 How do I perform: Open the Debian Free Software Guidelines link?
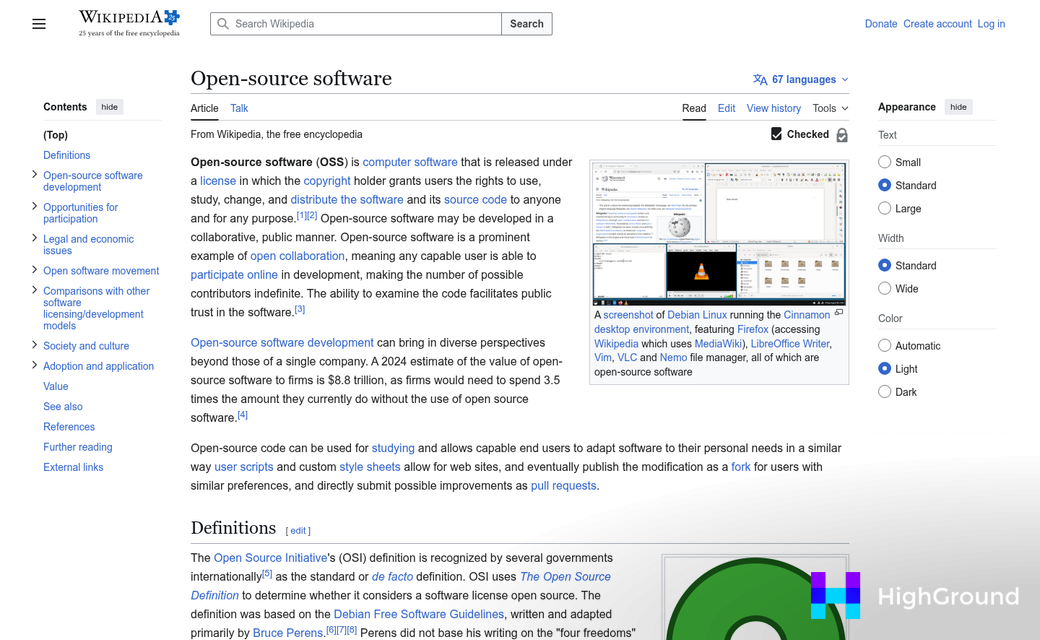tap(419, 614)
